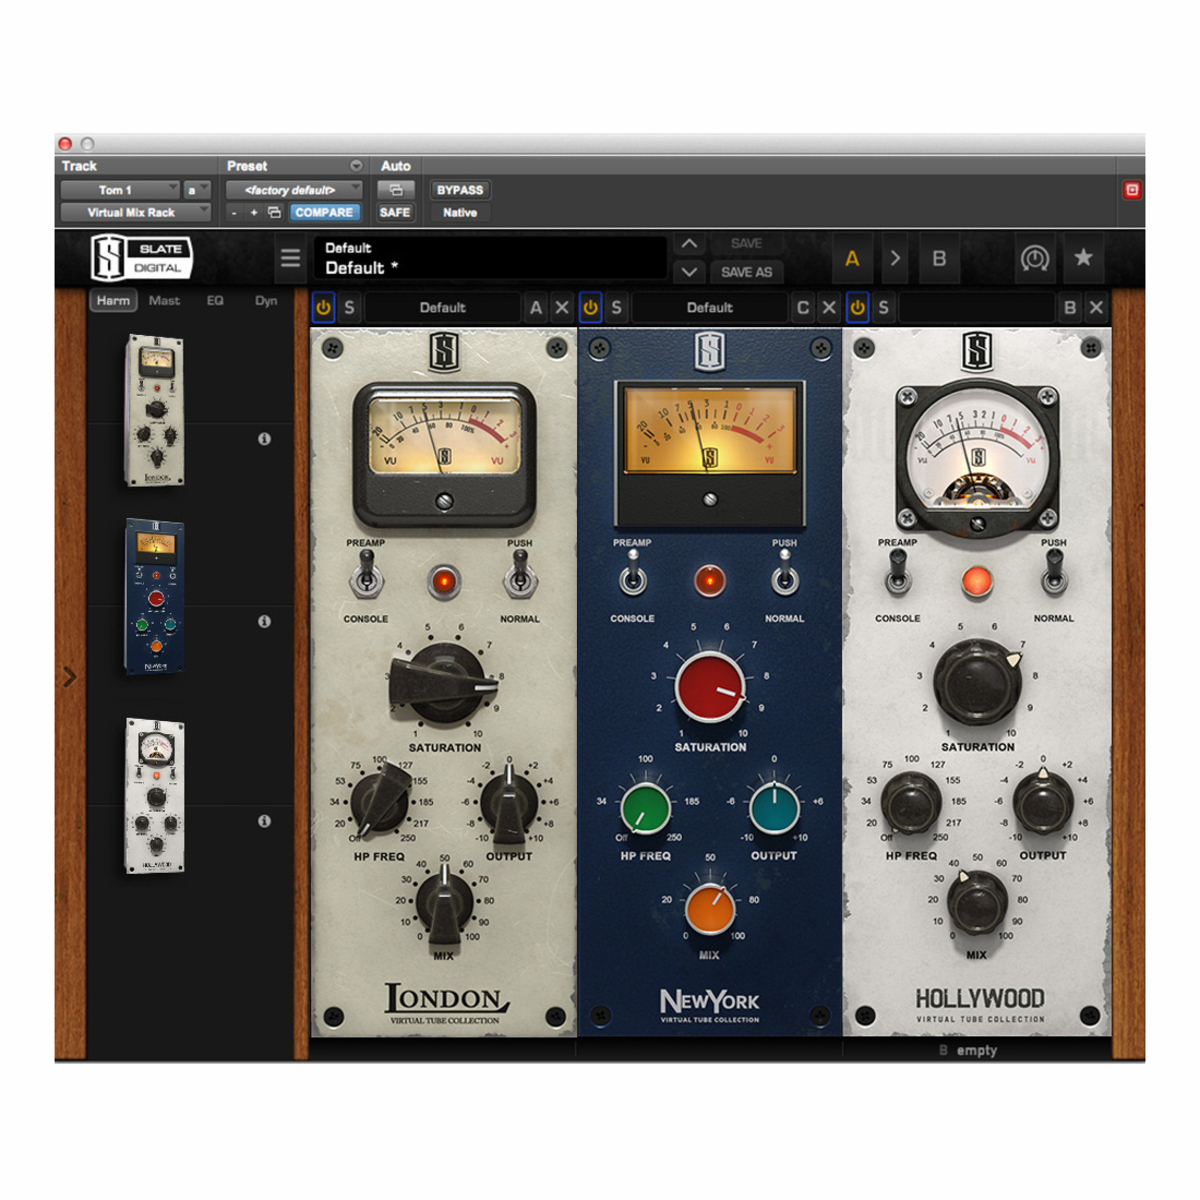Open New York module Default preset field
This screenshot has height=1200, width=1200.
coord(709,308)
